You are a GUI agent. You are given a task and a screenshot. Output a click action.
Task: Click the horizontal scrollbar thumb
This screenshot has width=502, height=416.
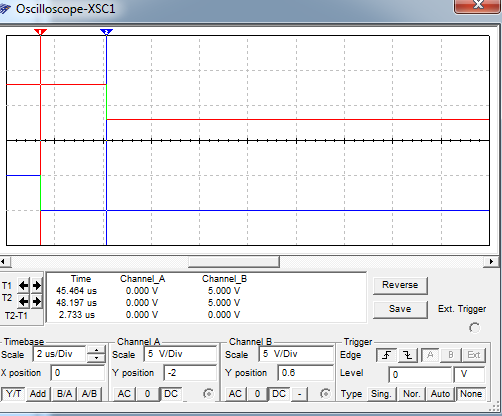tap(234, 262)
